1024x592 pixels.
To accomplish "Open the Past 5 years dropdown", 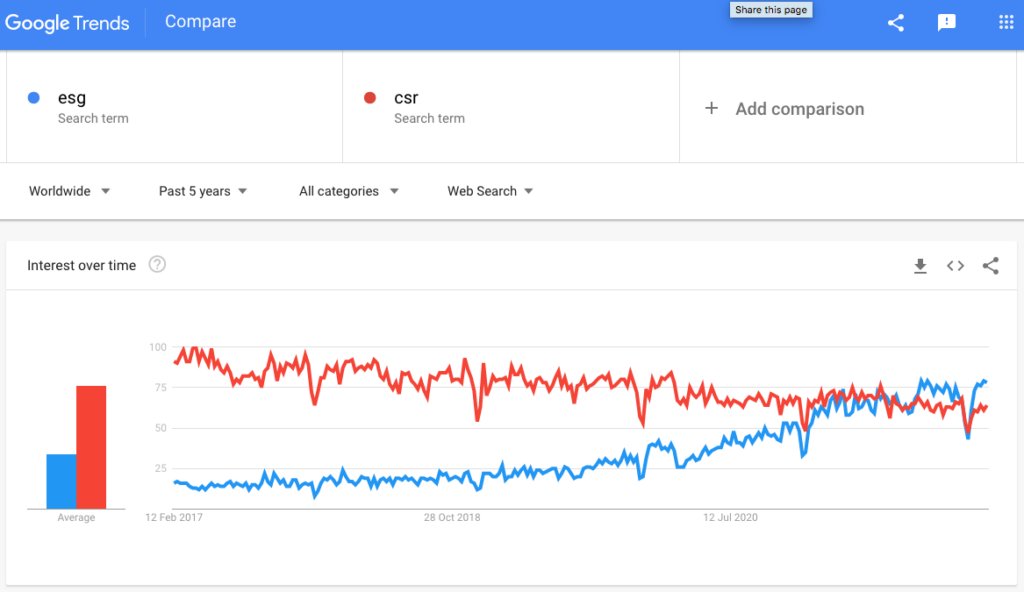I will [203, 191].
